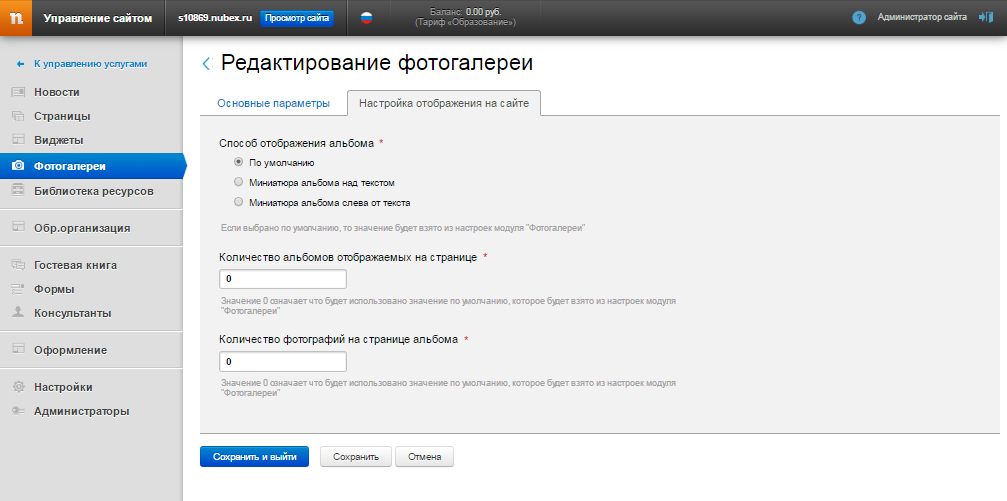Click the Оформление sidebar icon

[x=18, y=350]
